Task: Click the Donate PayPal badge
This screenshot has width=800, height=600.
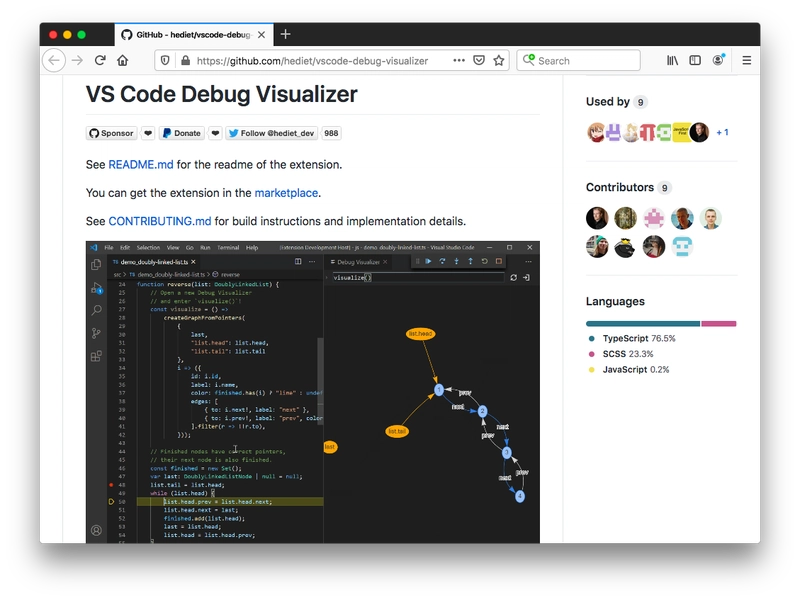Action: pyautogui.click(x=182, y=133)
